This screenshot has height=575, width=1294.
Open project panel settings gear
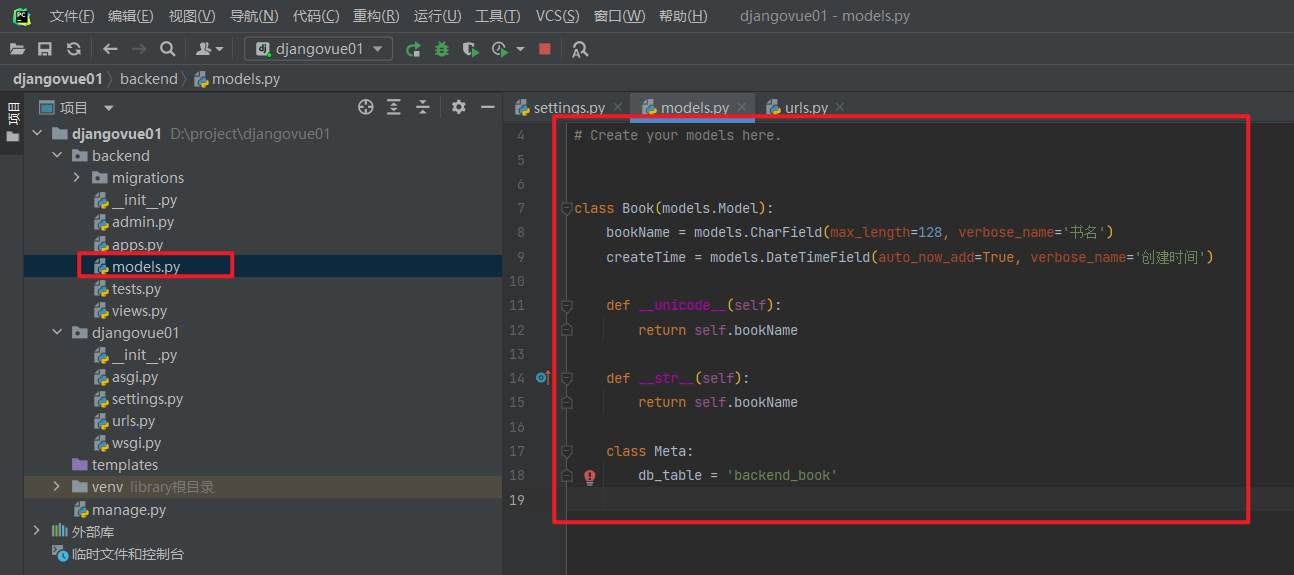click(458, 107)
